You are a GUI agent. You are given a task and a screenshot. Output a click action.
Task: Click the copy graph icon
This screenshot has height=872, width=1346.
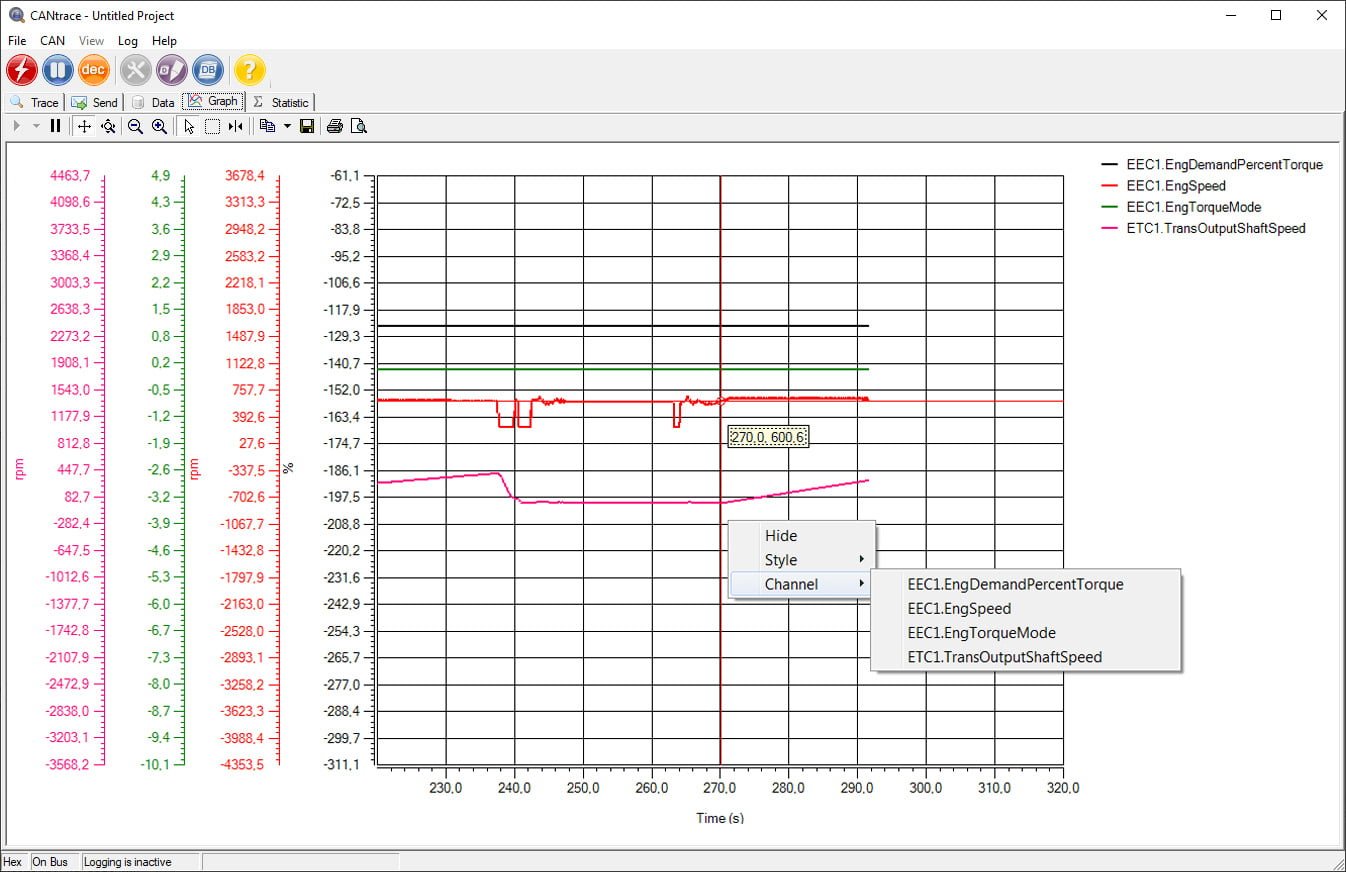click(x=267, y=126)
